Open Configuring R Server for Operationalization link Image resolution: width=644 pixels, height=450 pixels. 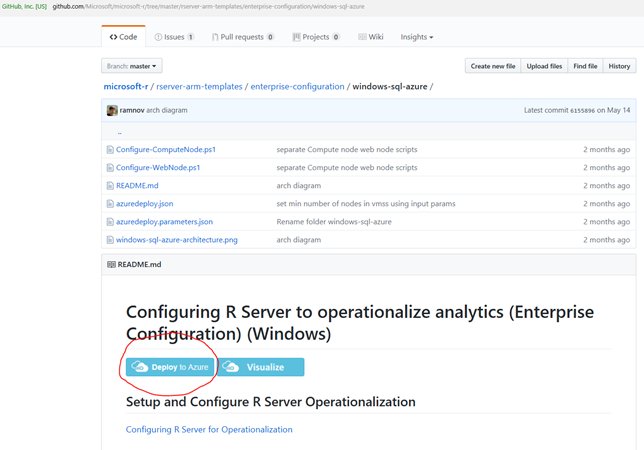tap(209, 429)
